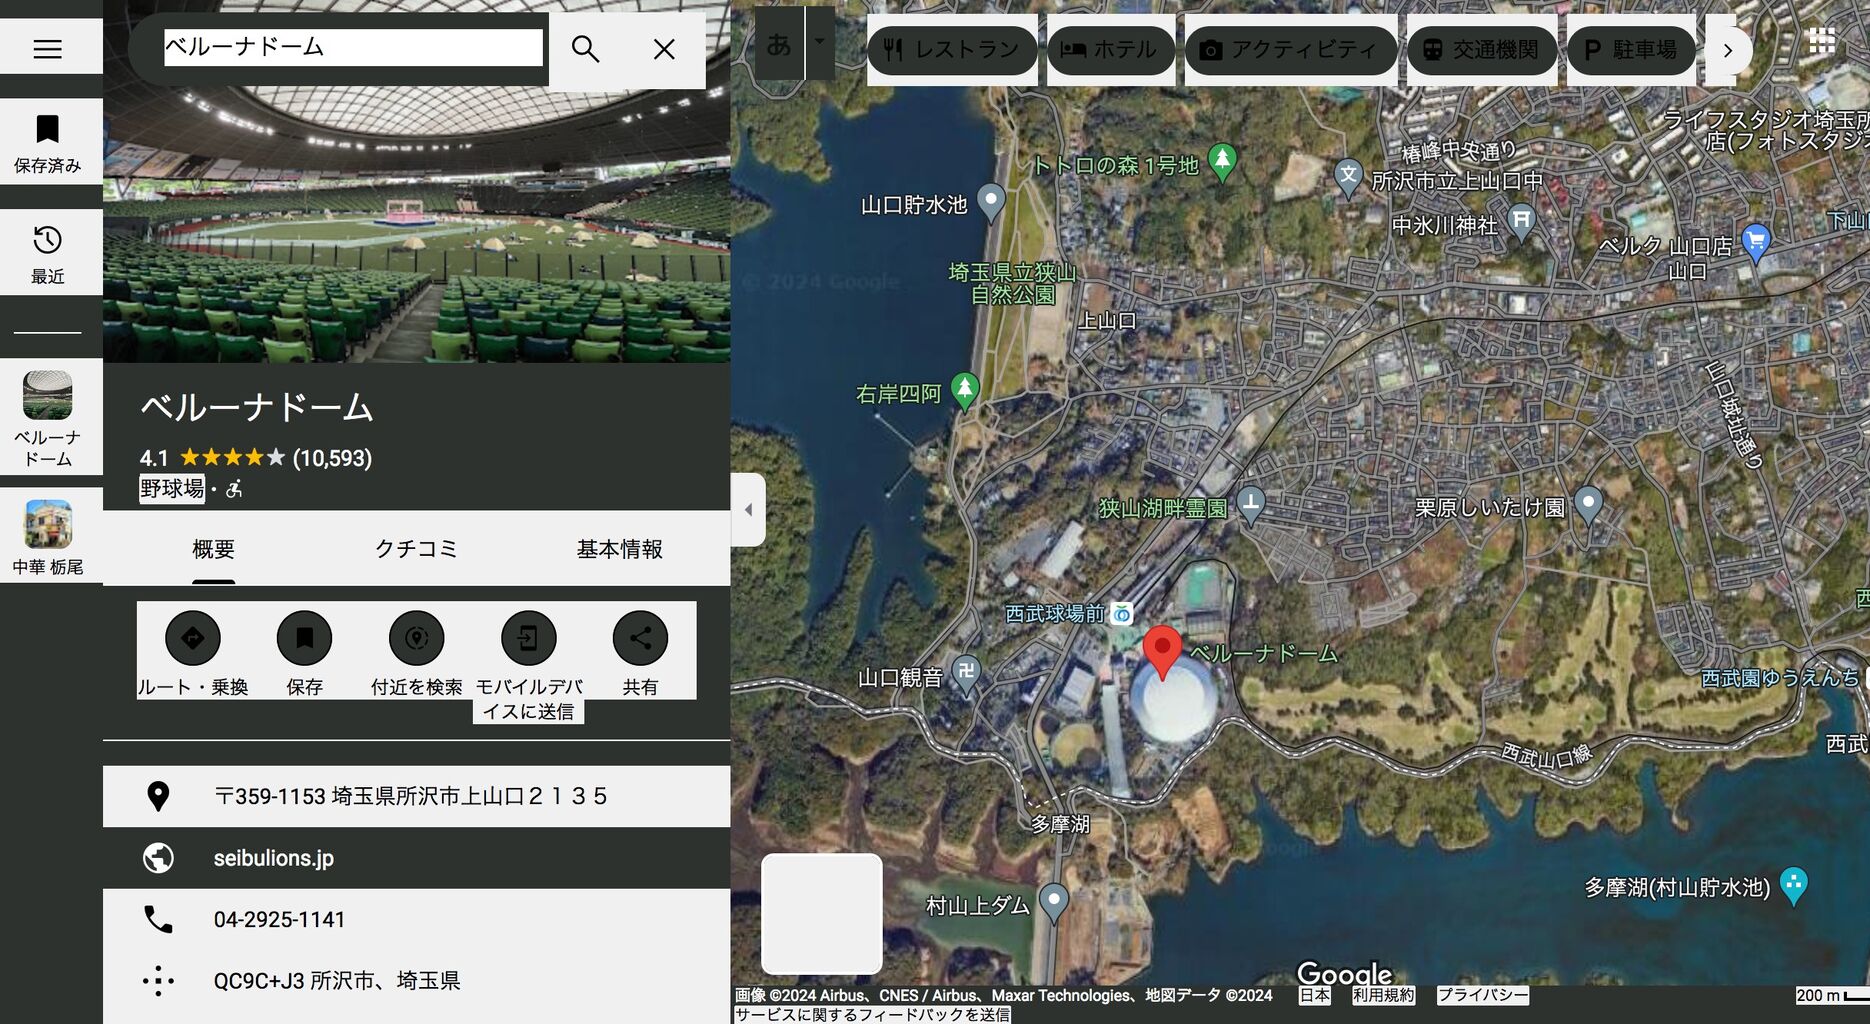Screen dimensions: 1870x1024
Task: Show more category chips with arrow
Action: pos(1728,50)
